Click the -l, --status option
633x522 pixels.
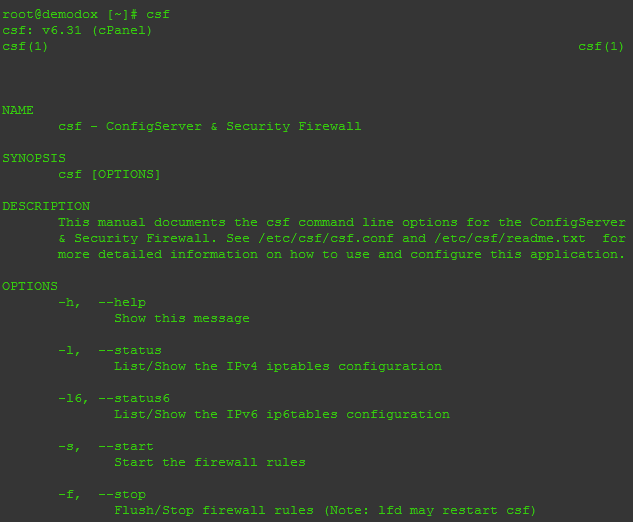point(110,350)
